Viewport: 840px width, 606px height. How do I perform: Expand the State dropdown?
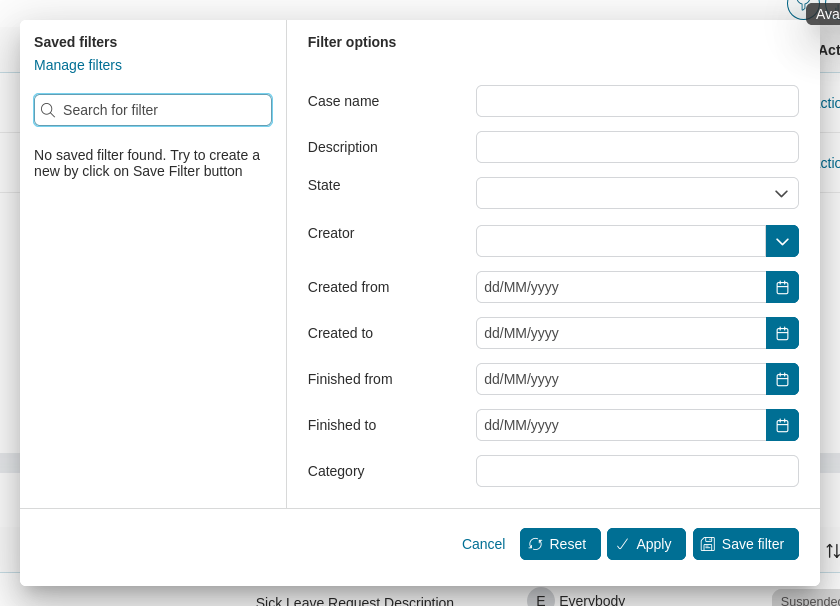pyautogui.click(x=780, y=193)
